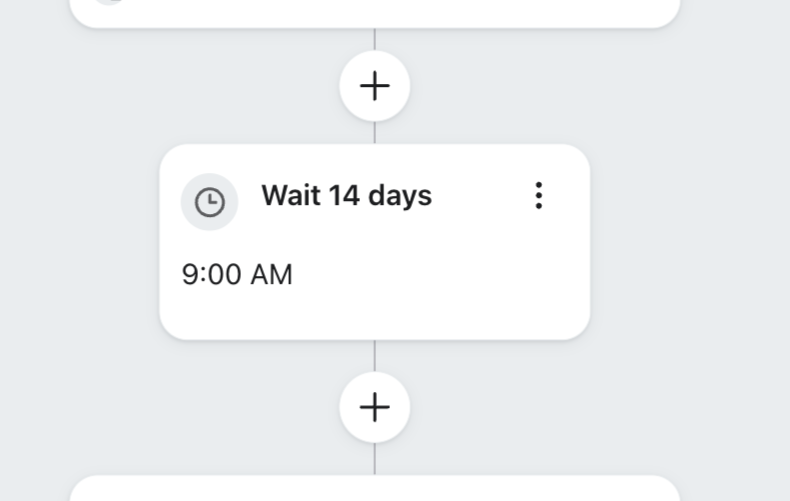The width and height of the screenshot is (790, 501).
Task: Click the Wait card's blank area below 9:00 AM
Action: 374,314
